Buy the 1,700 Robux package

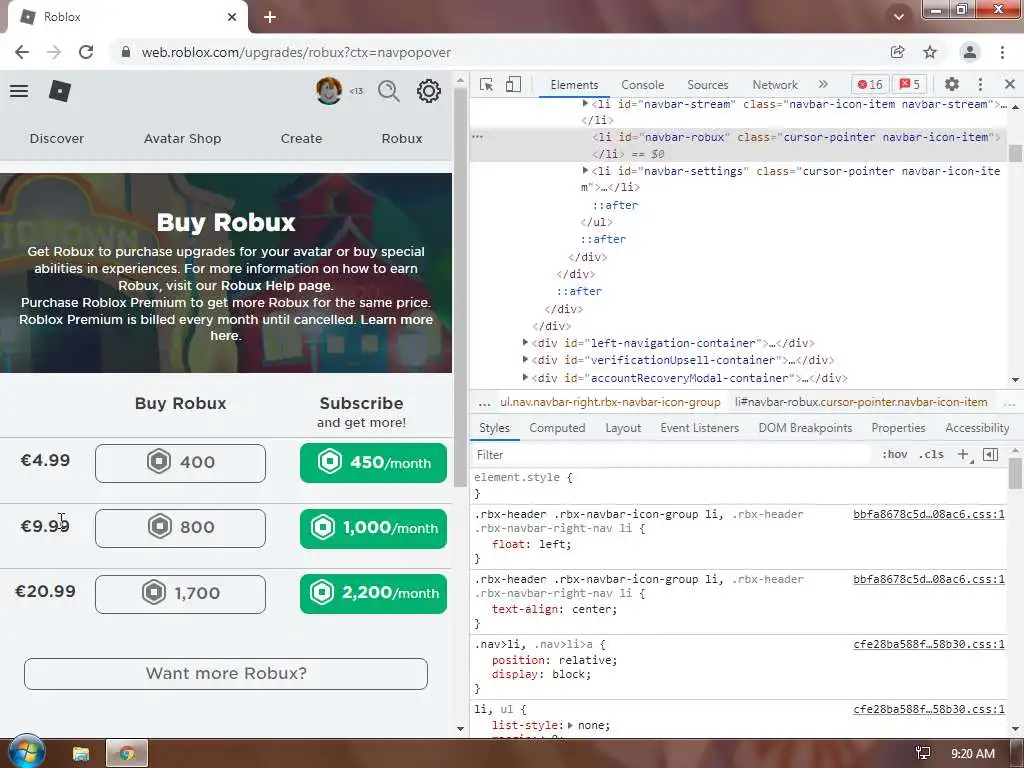pos(180,594)
